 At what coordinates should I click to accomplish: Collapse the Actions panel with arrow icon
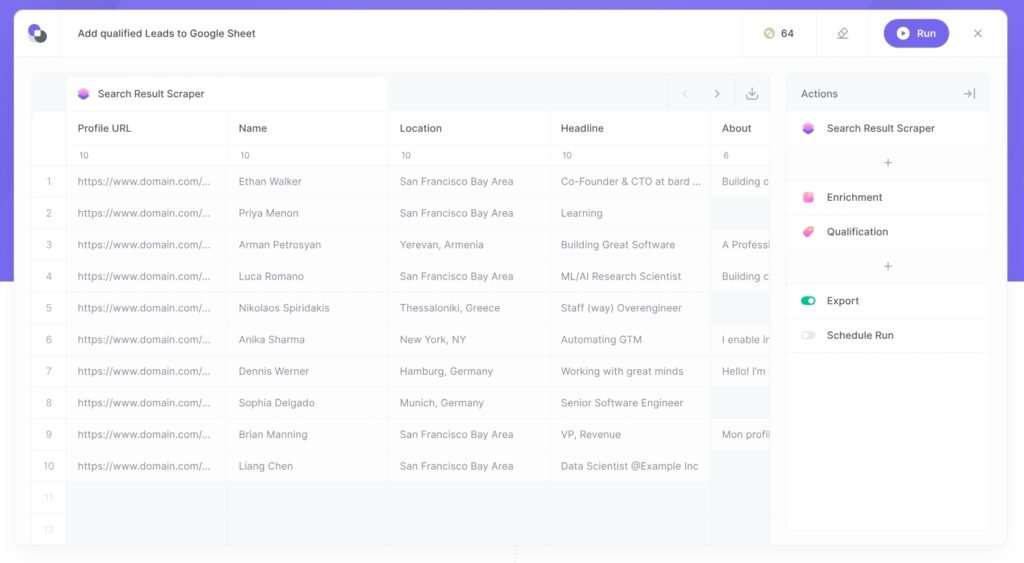[x=969, y=94]
